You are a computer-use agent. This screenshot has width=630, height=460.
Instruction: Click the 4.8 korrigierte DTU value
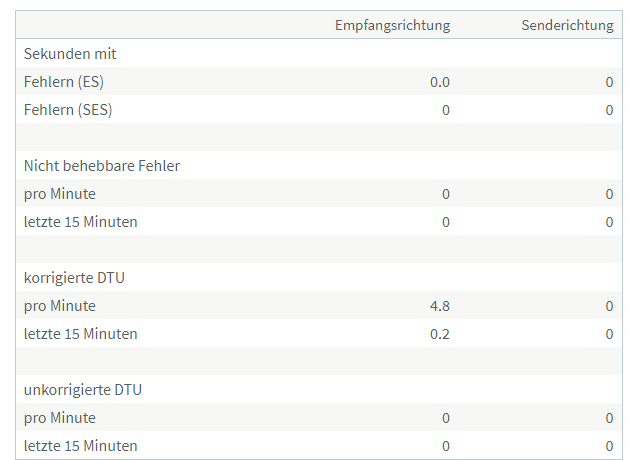tap(440, 306)
